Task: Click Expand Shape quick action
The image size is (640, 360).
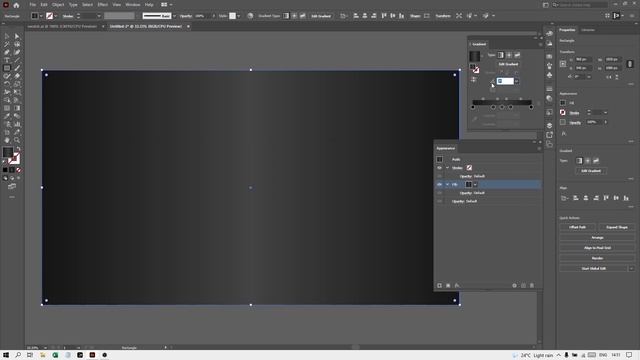Action: (617, 227)
